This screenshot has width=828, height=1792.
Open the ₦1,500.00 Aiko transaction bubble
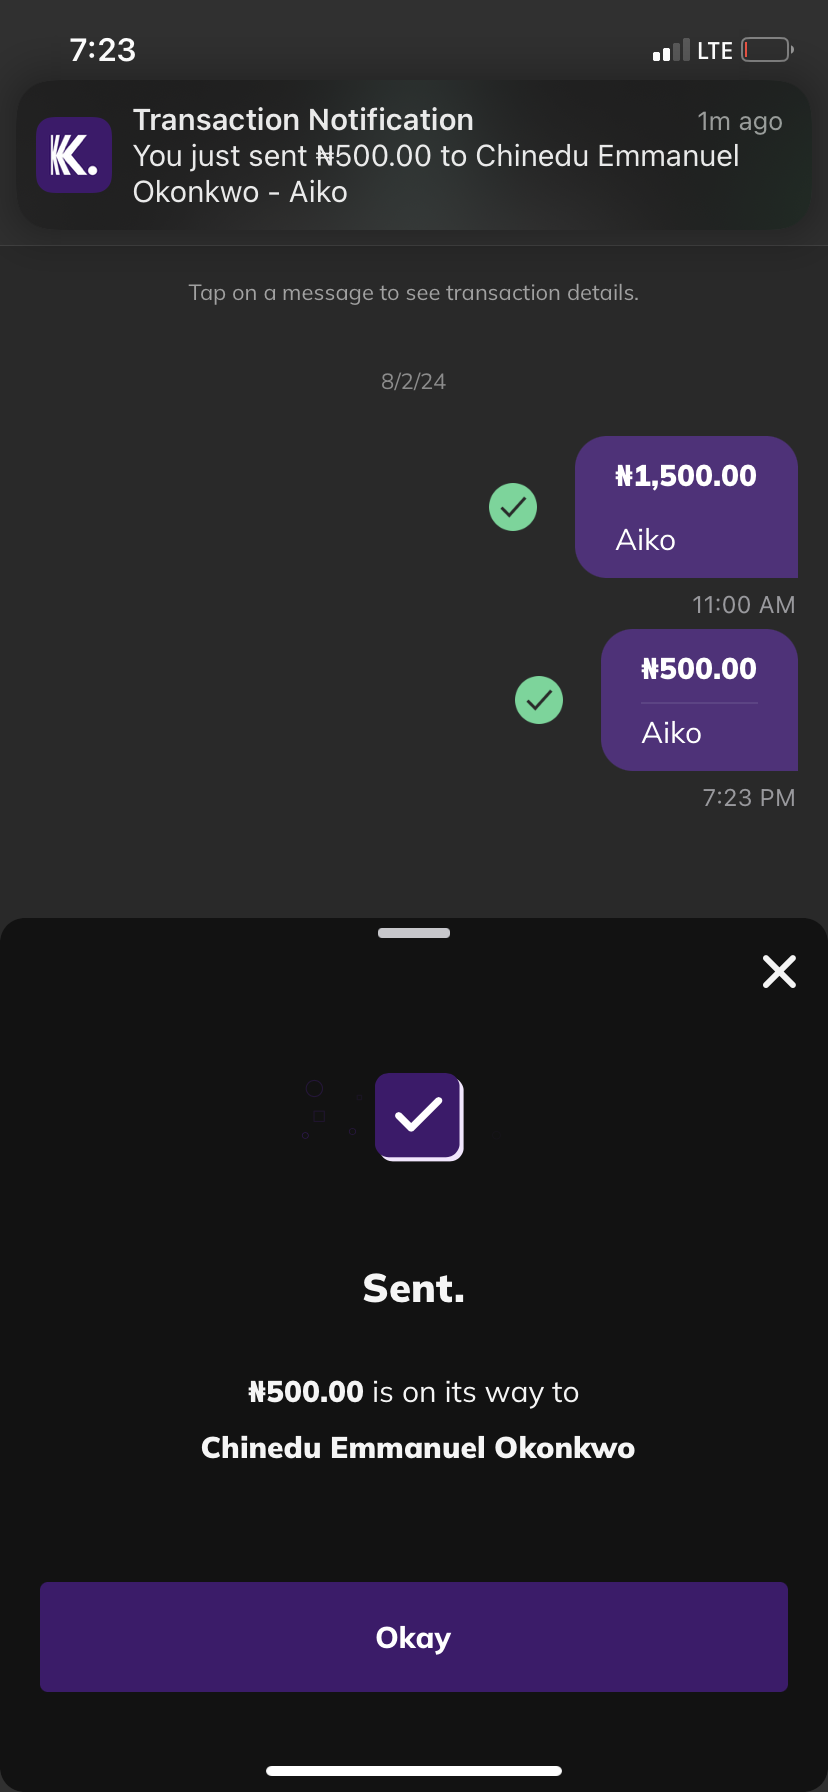click(686, 507)
